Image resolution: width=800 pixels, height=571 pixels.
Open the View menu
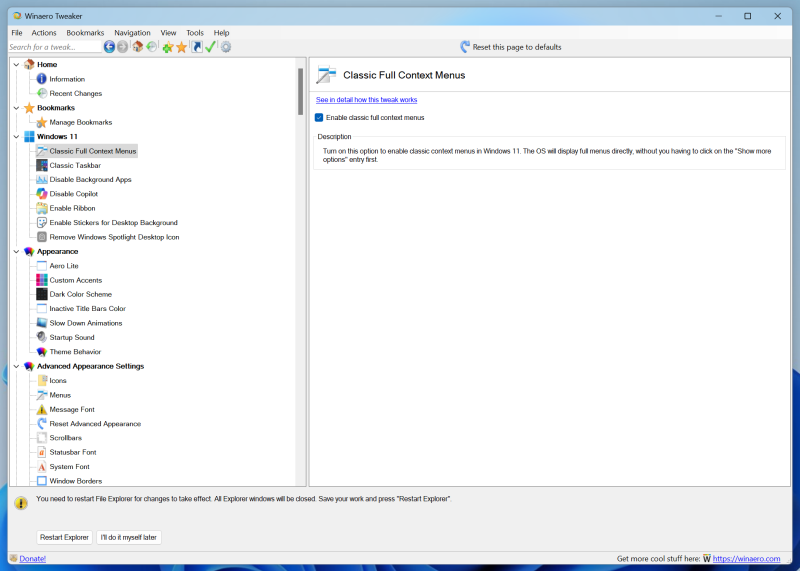[168, 33]
